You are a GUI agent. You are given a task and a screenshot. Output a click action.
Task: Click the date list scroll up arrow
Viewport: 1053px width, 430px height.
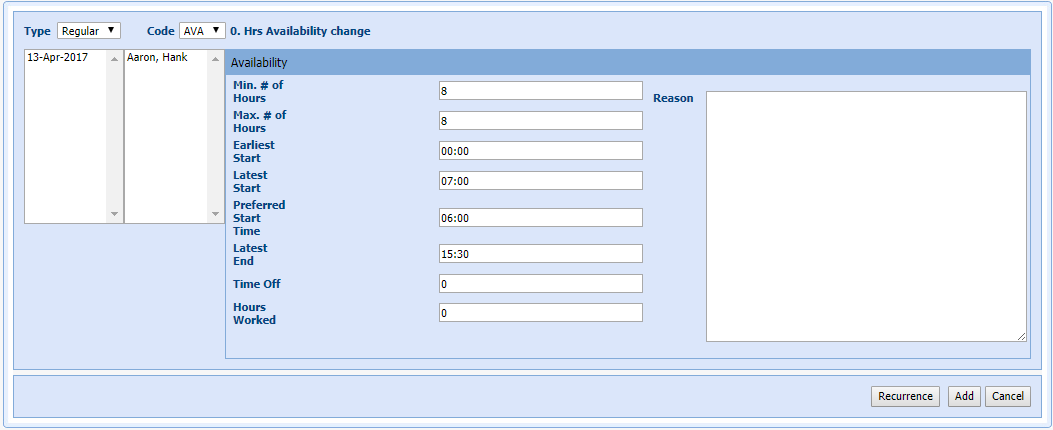point(114,59)
